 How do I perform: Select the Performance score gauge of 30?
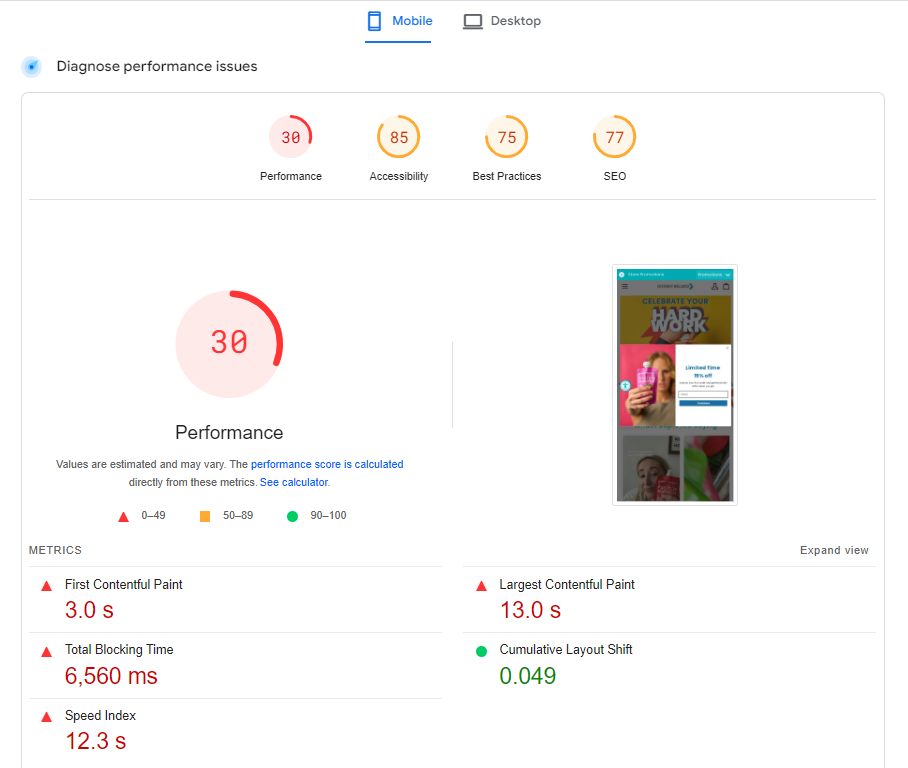tap(290, 138)
